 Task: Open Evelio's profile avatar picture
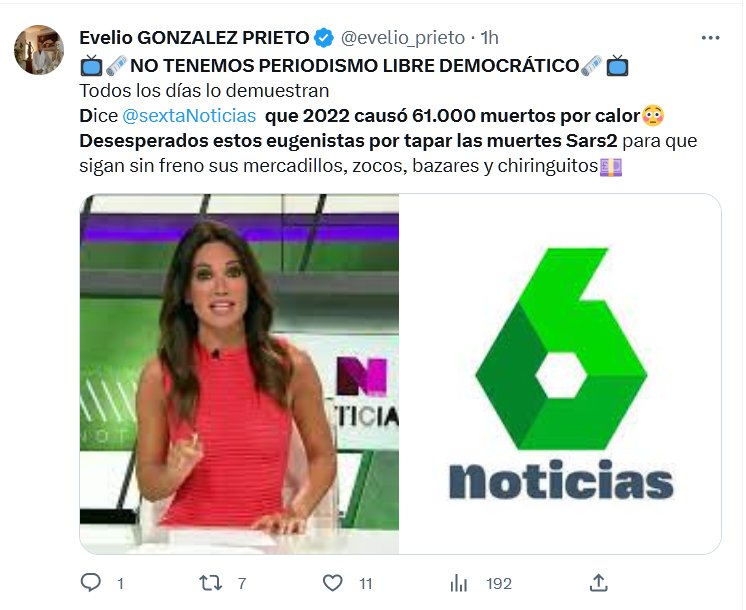(x=39, y=49)
